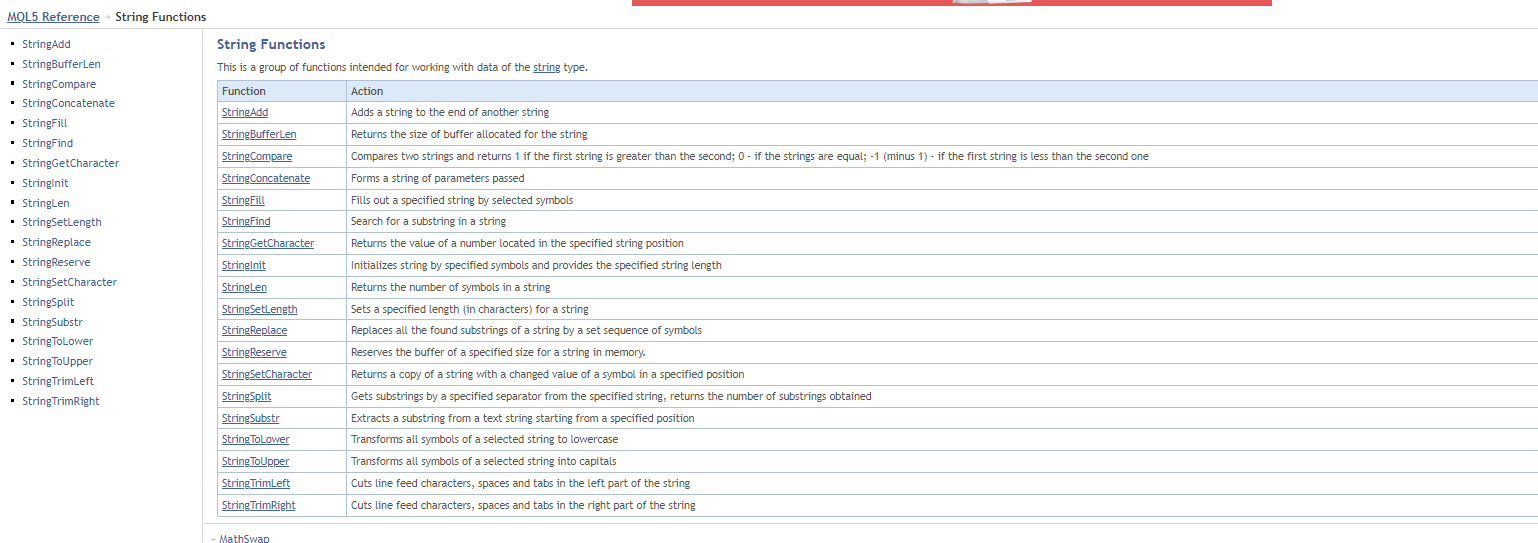The width and height of the screenshot is (1538, 543).
Task: Click the 'String Functions' page heading
Action: [x=271, y=44]
